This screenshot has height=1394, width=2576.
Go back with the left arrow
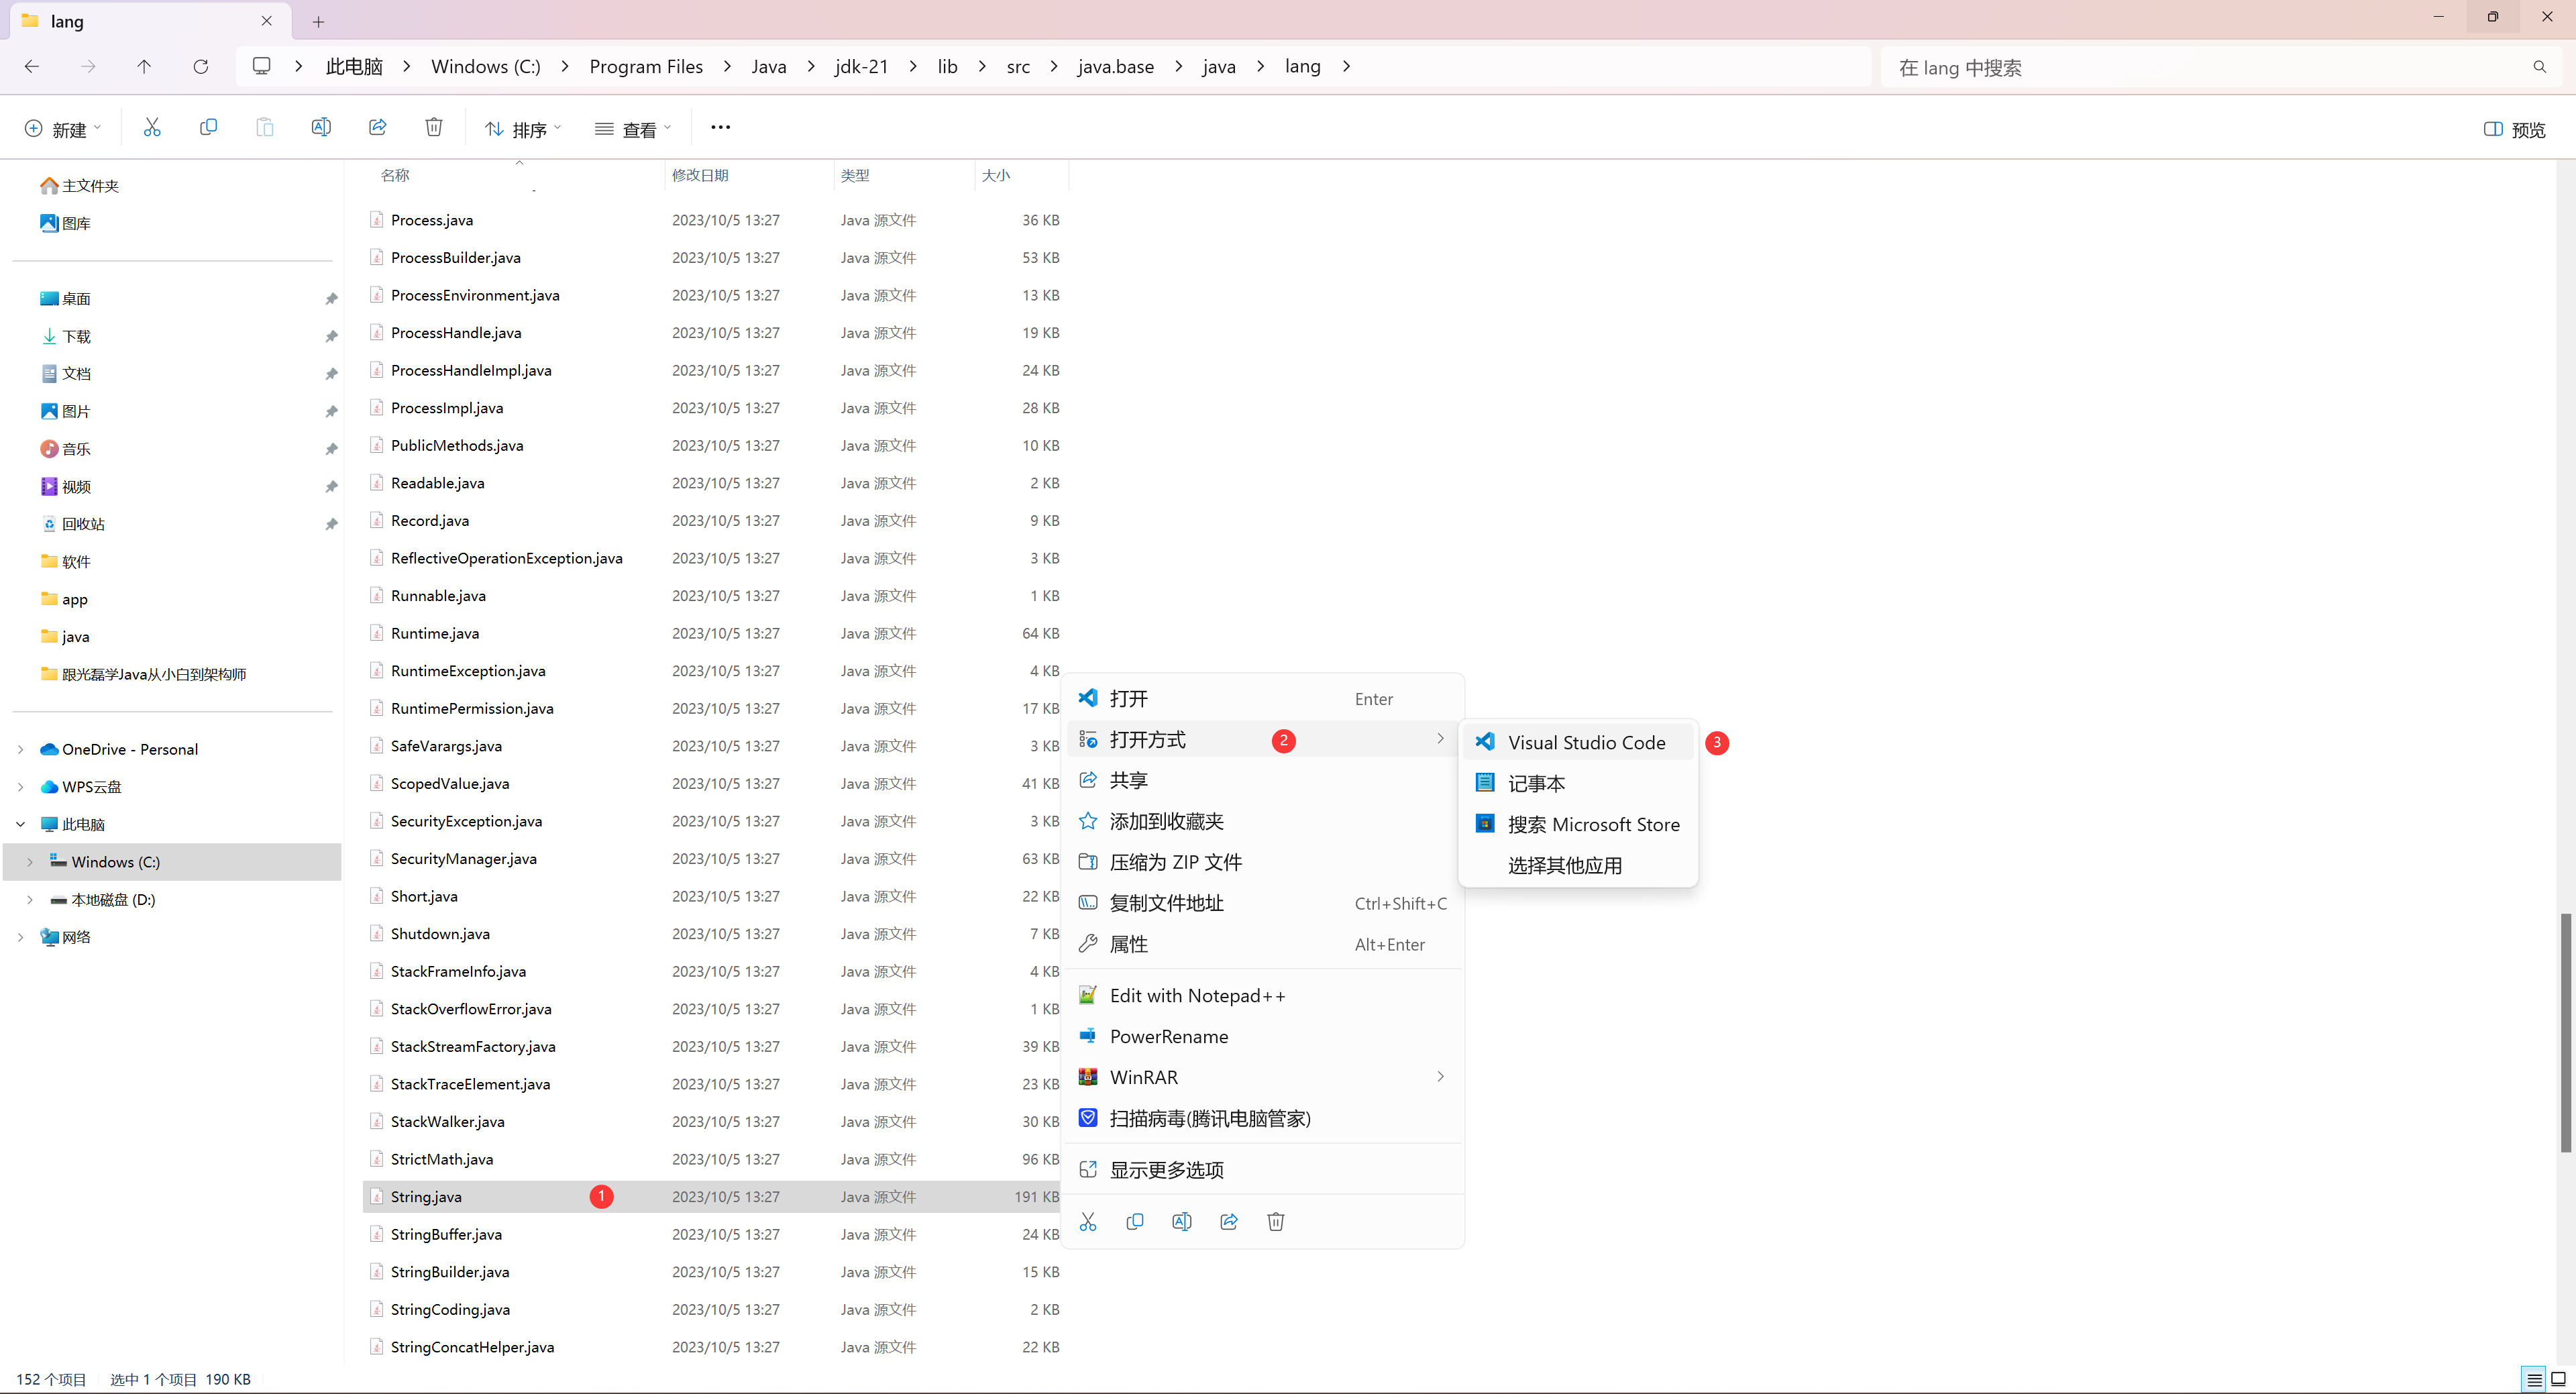(32, 67)
